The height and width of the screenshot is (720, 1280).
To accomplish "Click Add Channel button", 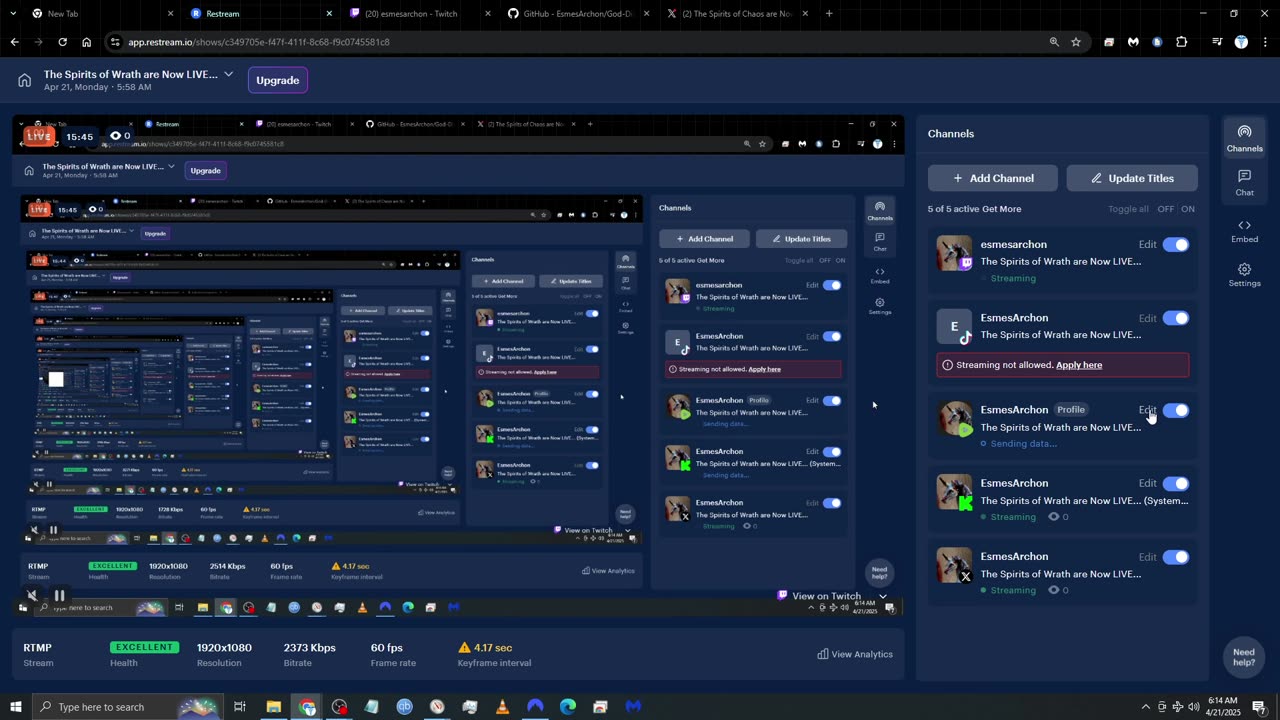I will point(993,178).
